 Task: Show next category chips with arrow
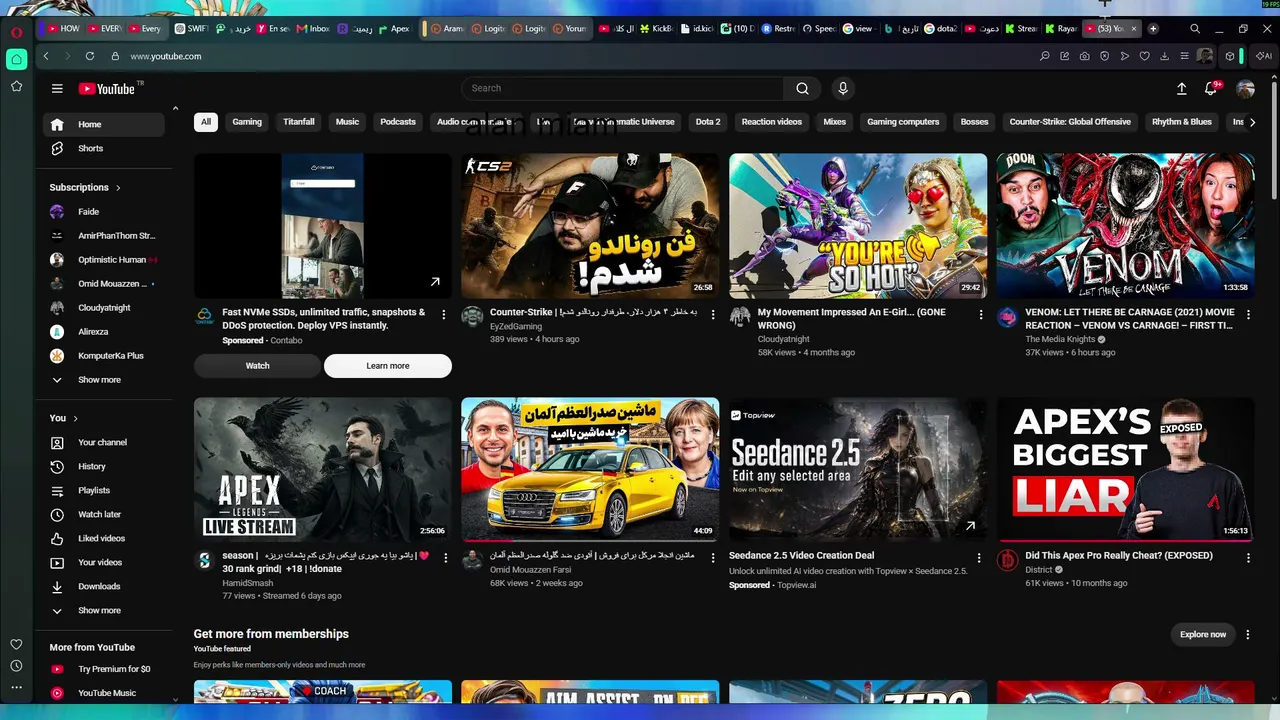click(x=1252, y=122)
